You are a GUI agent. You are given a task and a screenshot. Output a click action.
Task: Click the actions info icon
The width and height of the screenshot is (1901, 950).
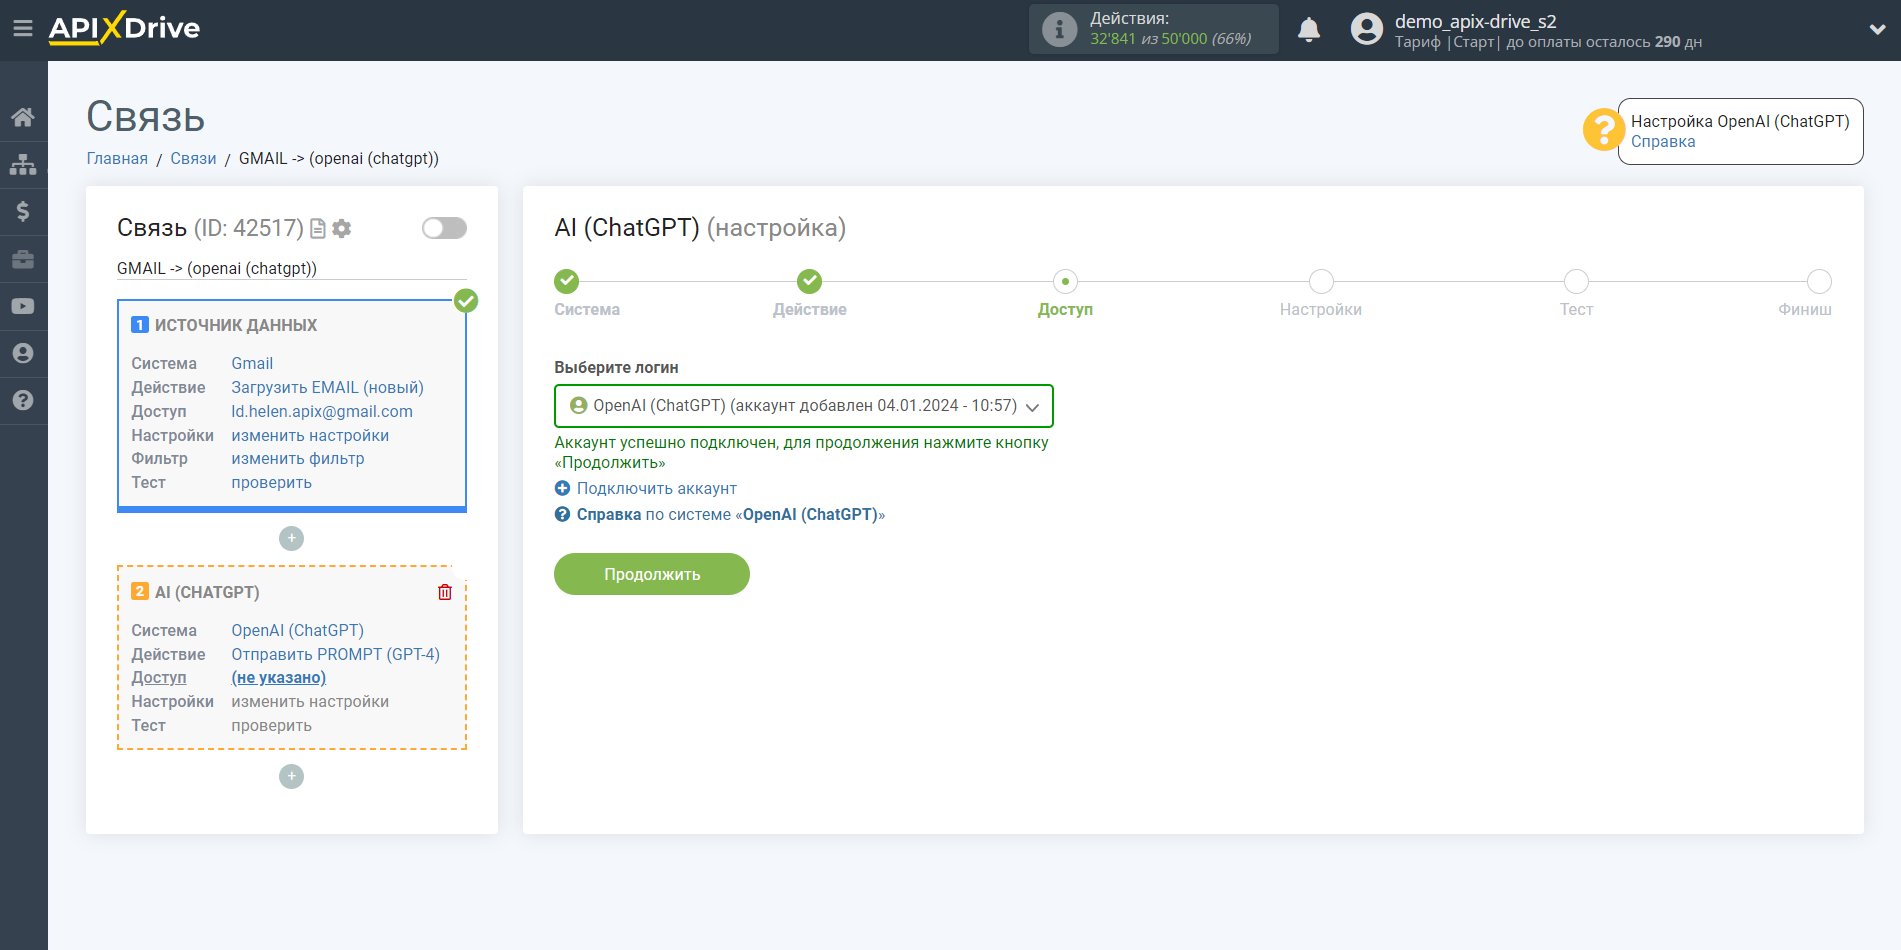tap(1059, 29)
